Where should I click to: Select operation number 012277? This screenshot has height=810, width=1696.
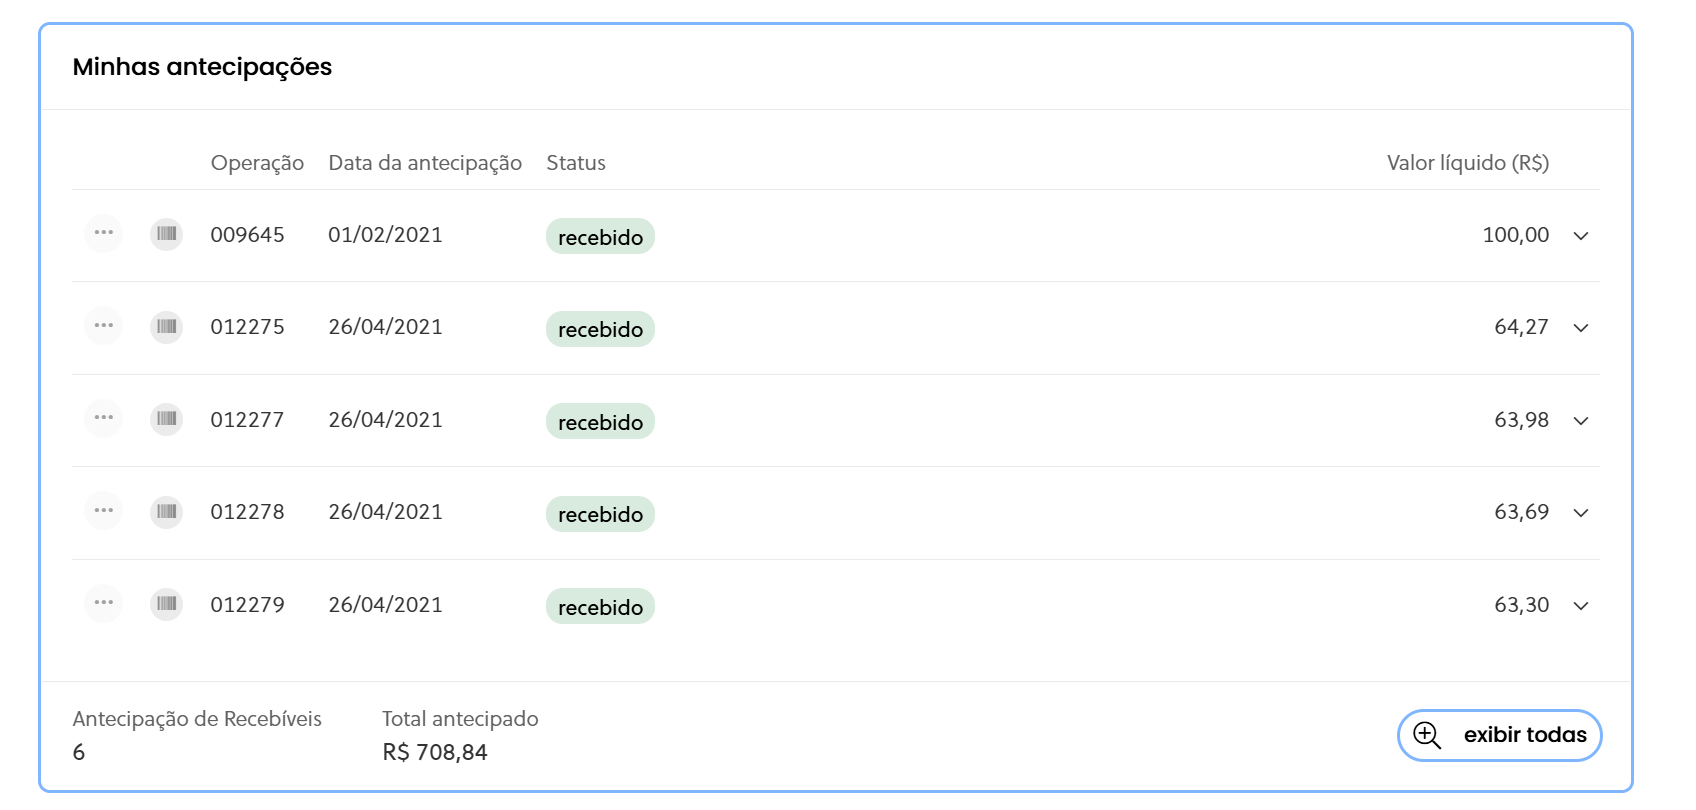coord(247,420)
